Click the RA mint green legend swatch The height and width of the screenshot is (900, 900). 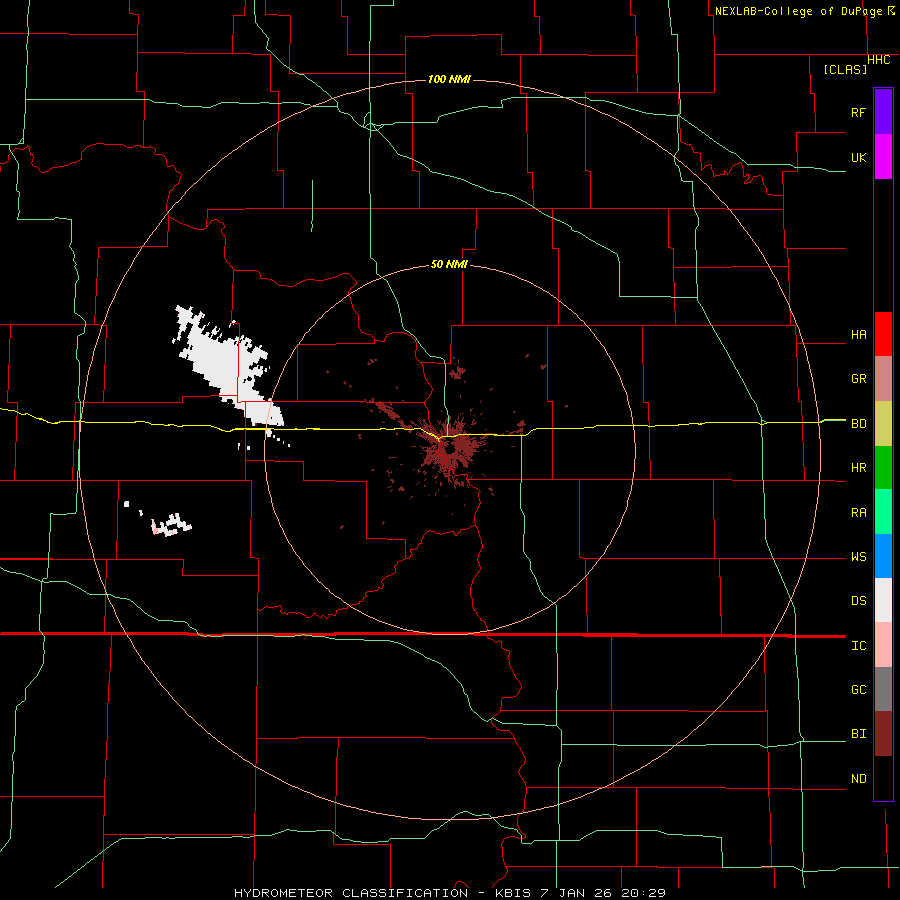pos(883,512)
